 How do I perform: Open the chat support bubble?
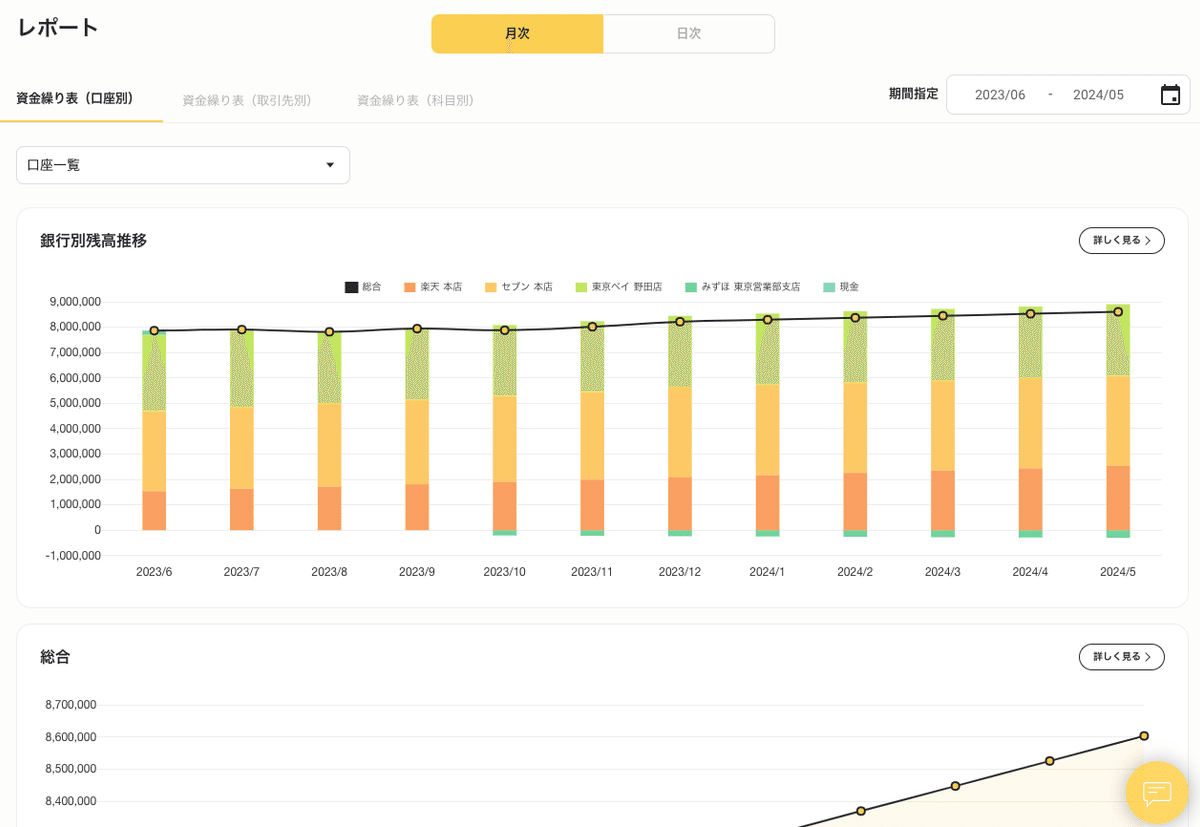click(x=1157, y=793)
